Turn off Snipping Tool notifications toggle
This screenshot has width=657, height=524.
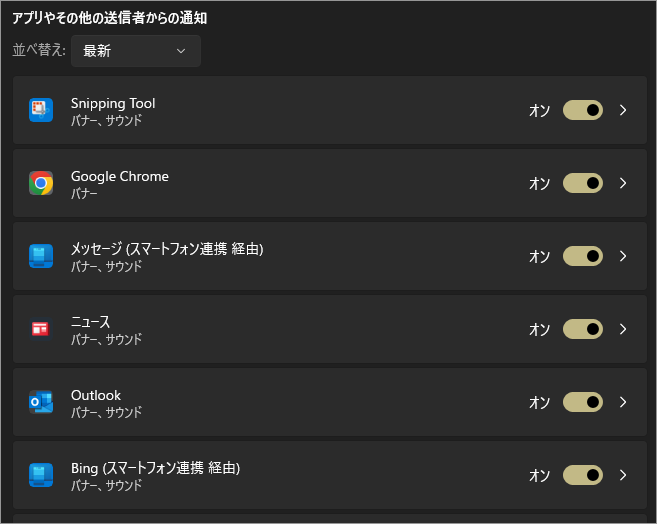[x=583, y=110]
